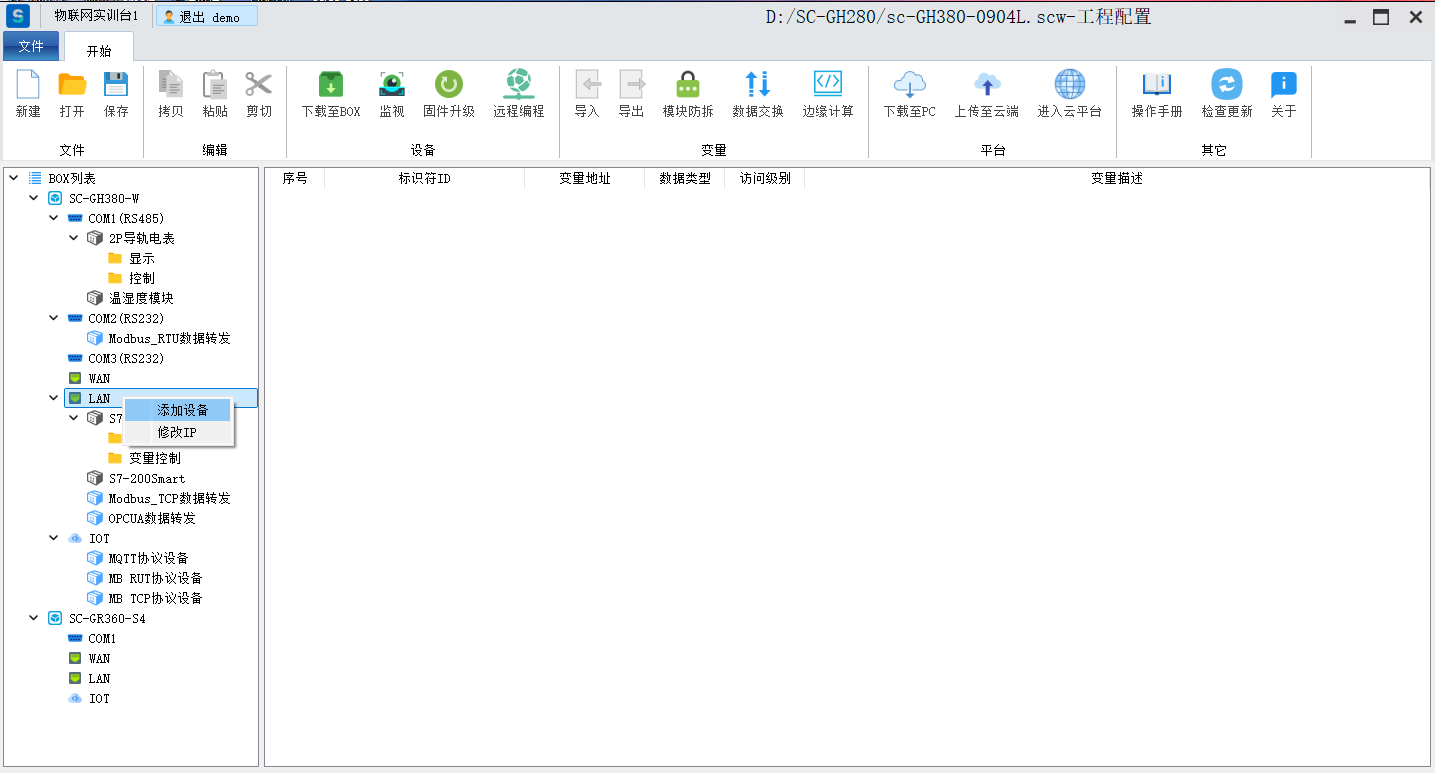The height and width of the screenshot is (773, 1435).
Task: Start Firmware Upgrade (固件升级)
Action: click(448, 87)
